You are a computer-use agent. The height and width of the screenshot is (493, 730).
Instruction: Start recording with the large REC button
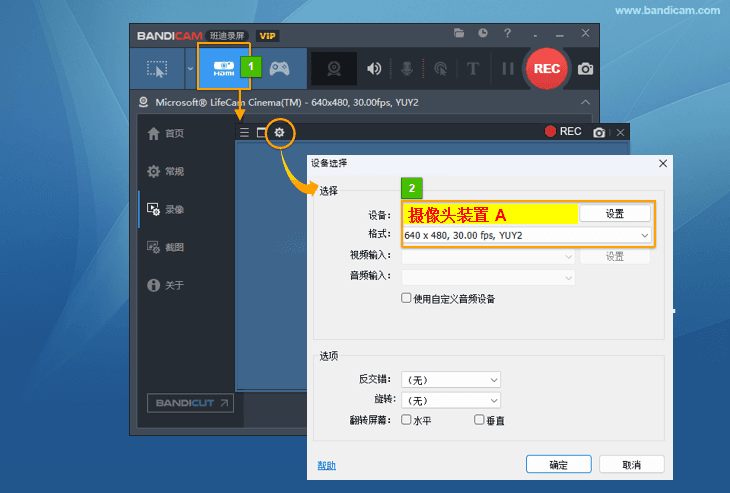547,69
